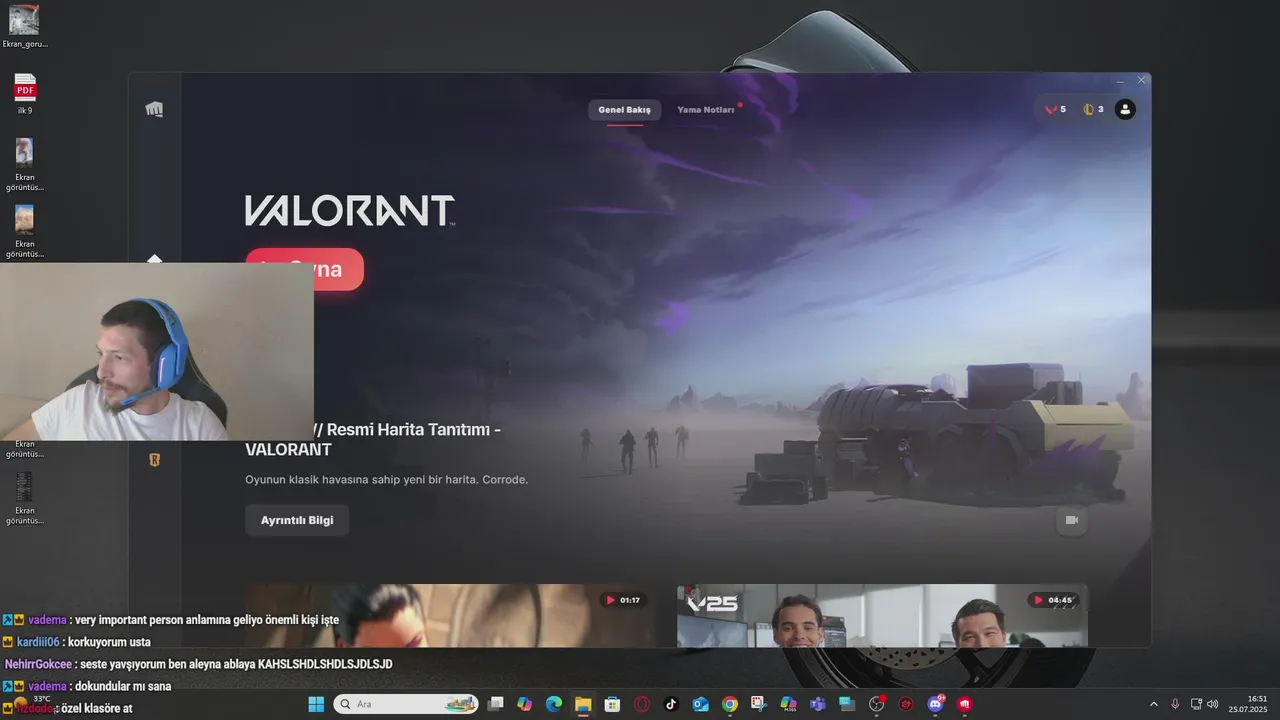The height and width of the screenshot is (720, 1280).
Task: Click the gold coin balance showing 3
Action: tap(1093, 109)
